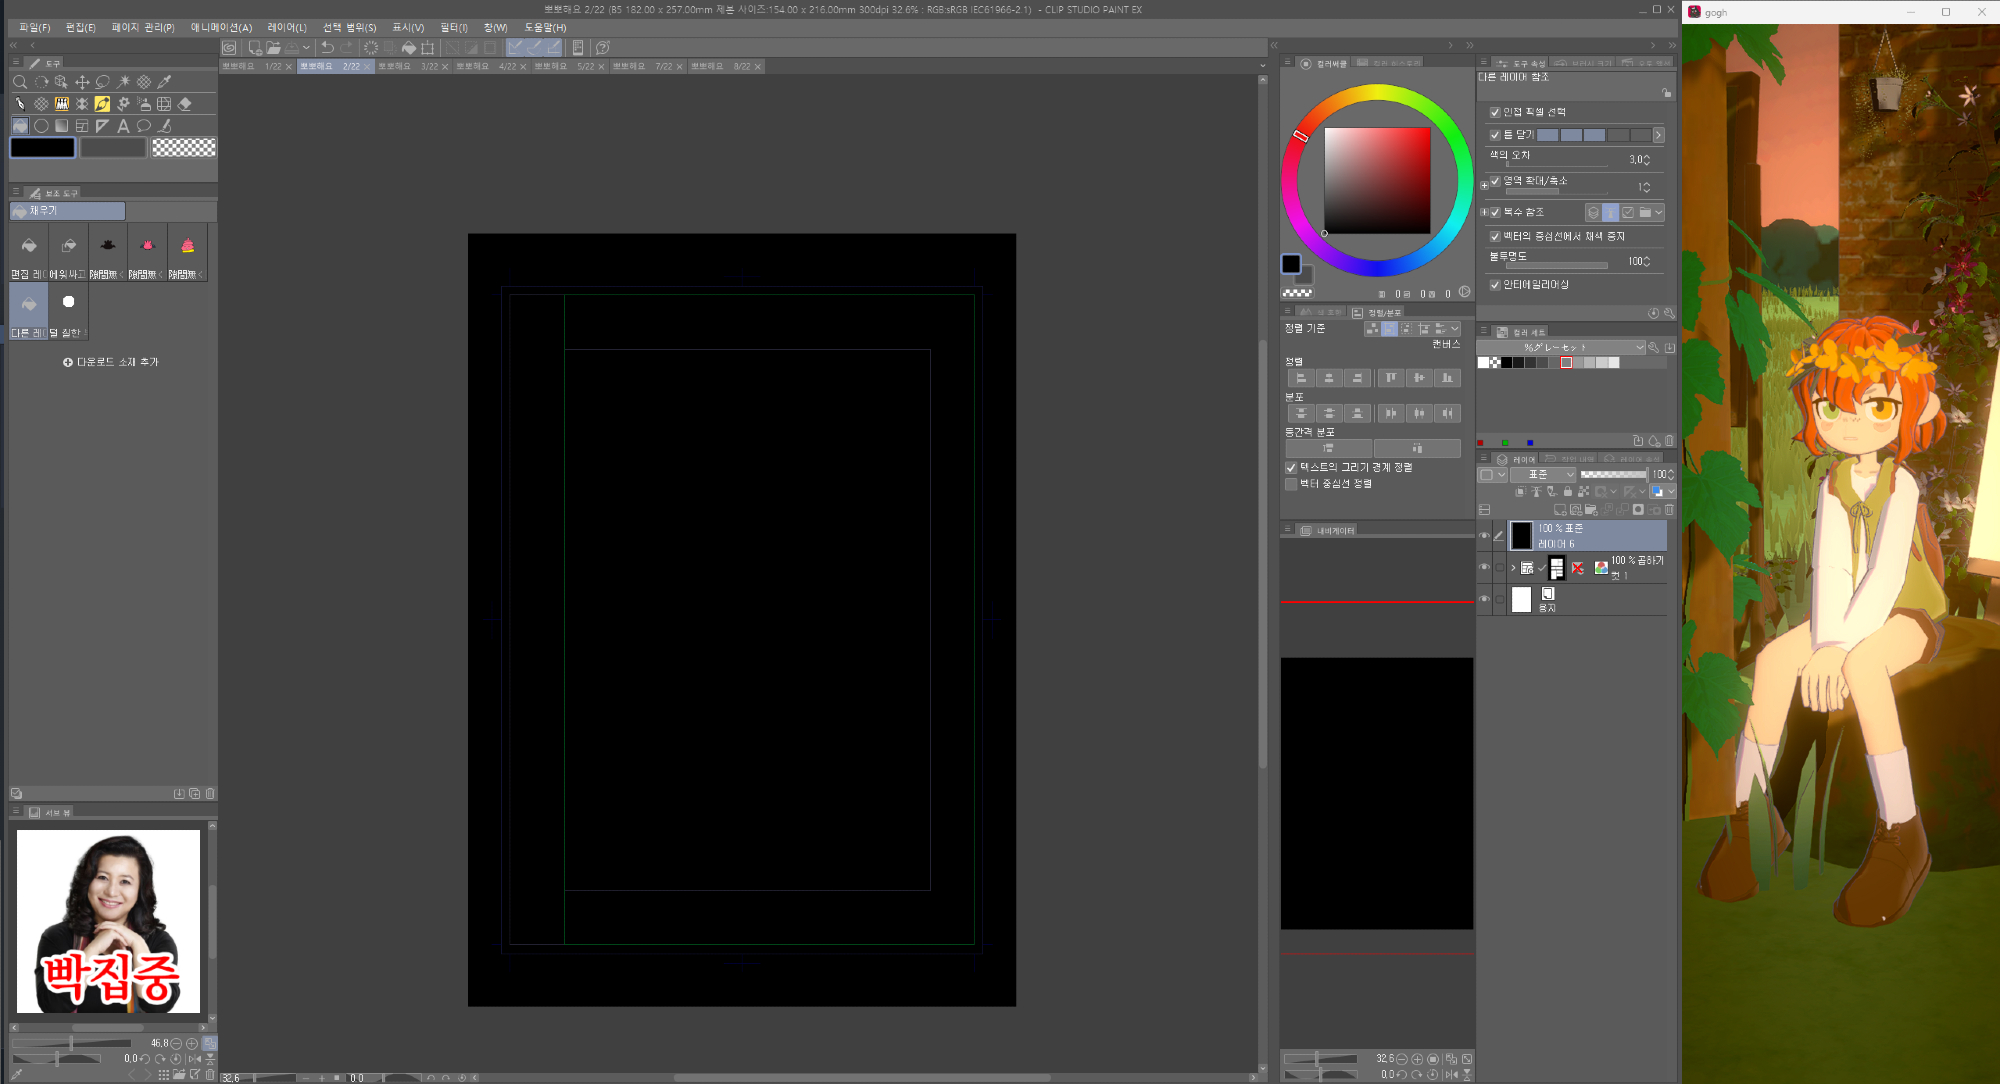Select the Gradient tool icon
Image resolution: width=2000 pixels, height=1084 pixels.
tap(62, 126)
